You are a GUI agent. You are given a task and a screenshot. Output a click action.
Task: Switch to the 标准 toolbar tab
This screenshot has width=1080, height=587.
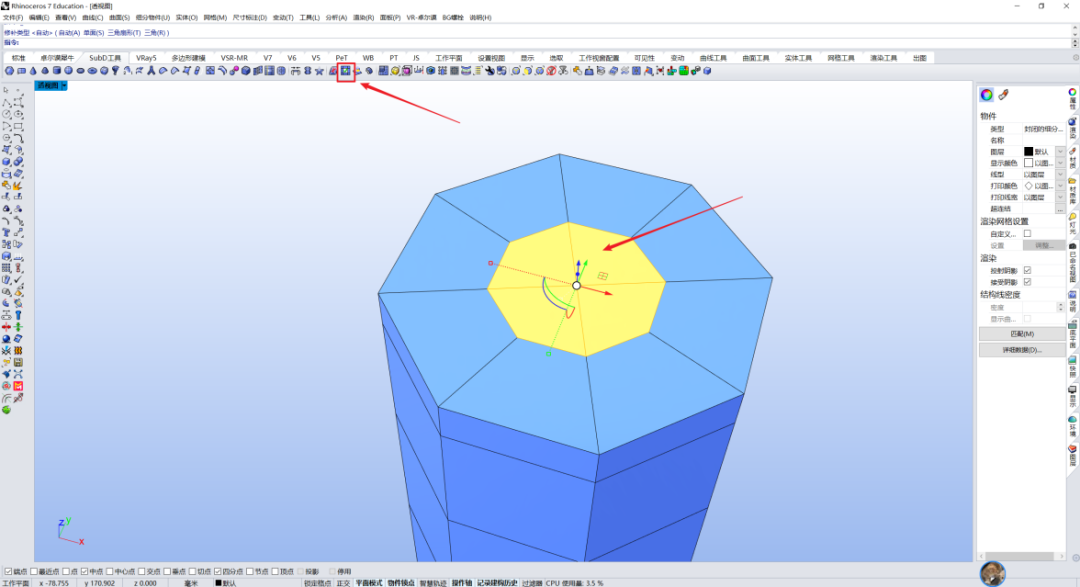(19, 58)
